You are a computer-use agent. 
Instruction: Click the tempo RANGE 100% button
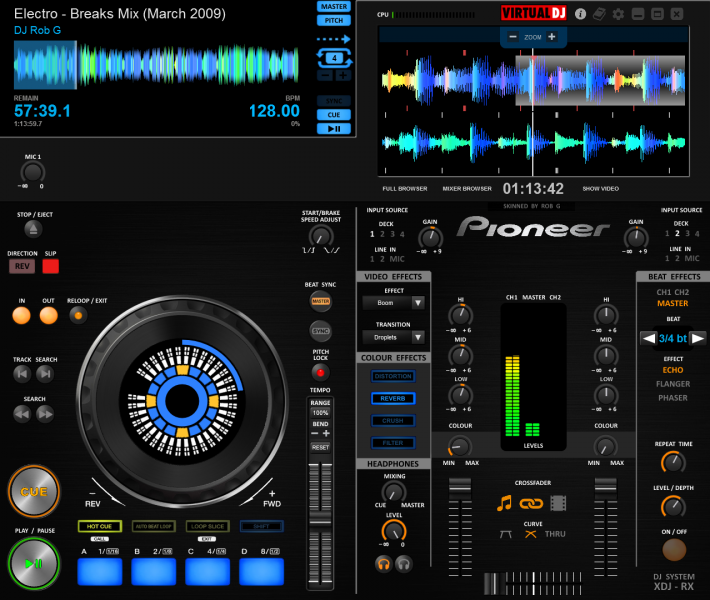tap(320, 413)
